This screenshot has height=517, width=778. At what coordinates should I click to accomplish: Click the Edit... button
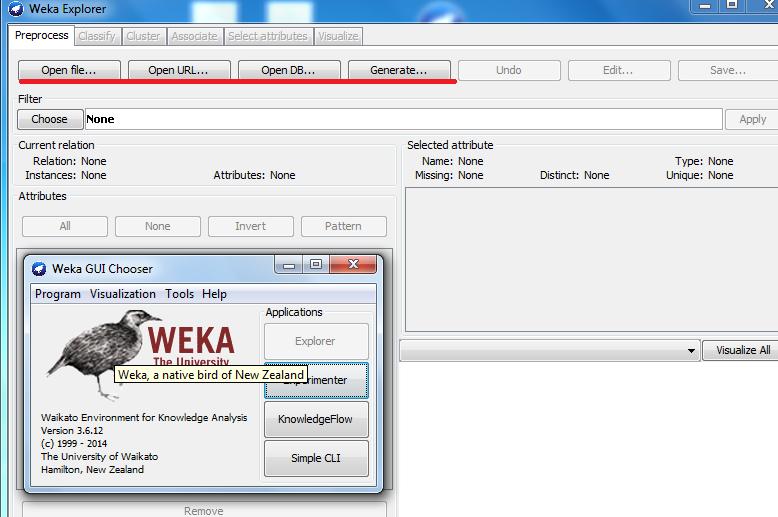tap(619, 70)
